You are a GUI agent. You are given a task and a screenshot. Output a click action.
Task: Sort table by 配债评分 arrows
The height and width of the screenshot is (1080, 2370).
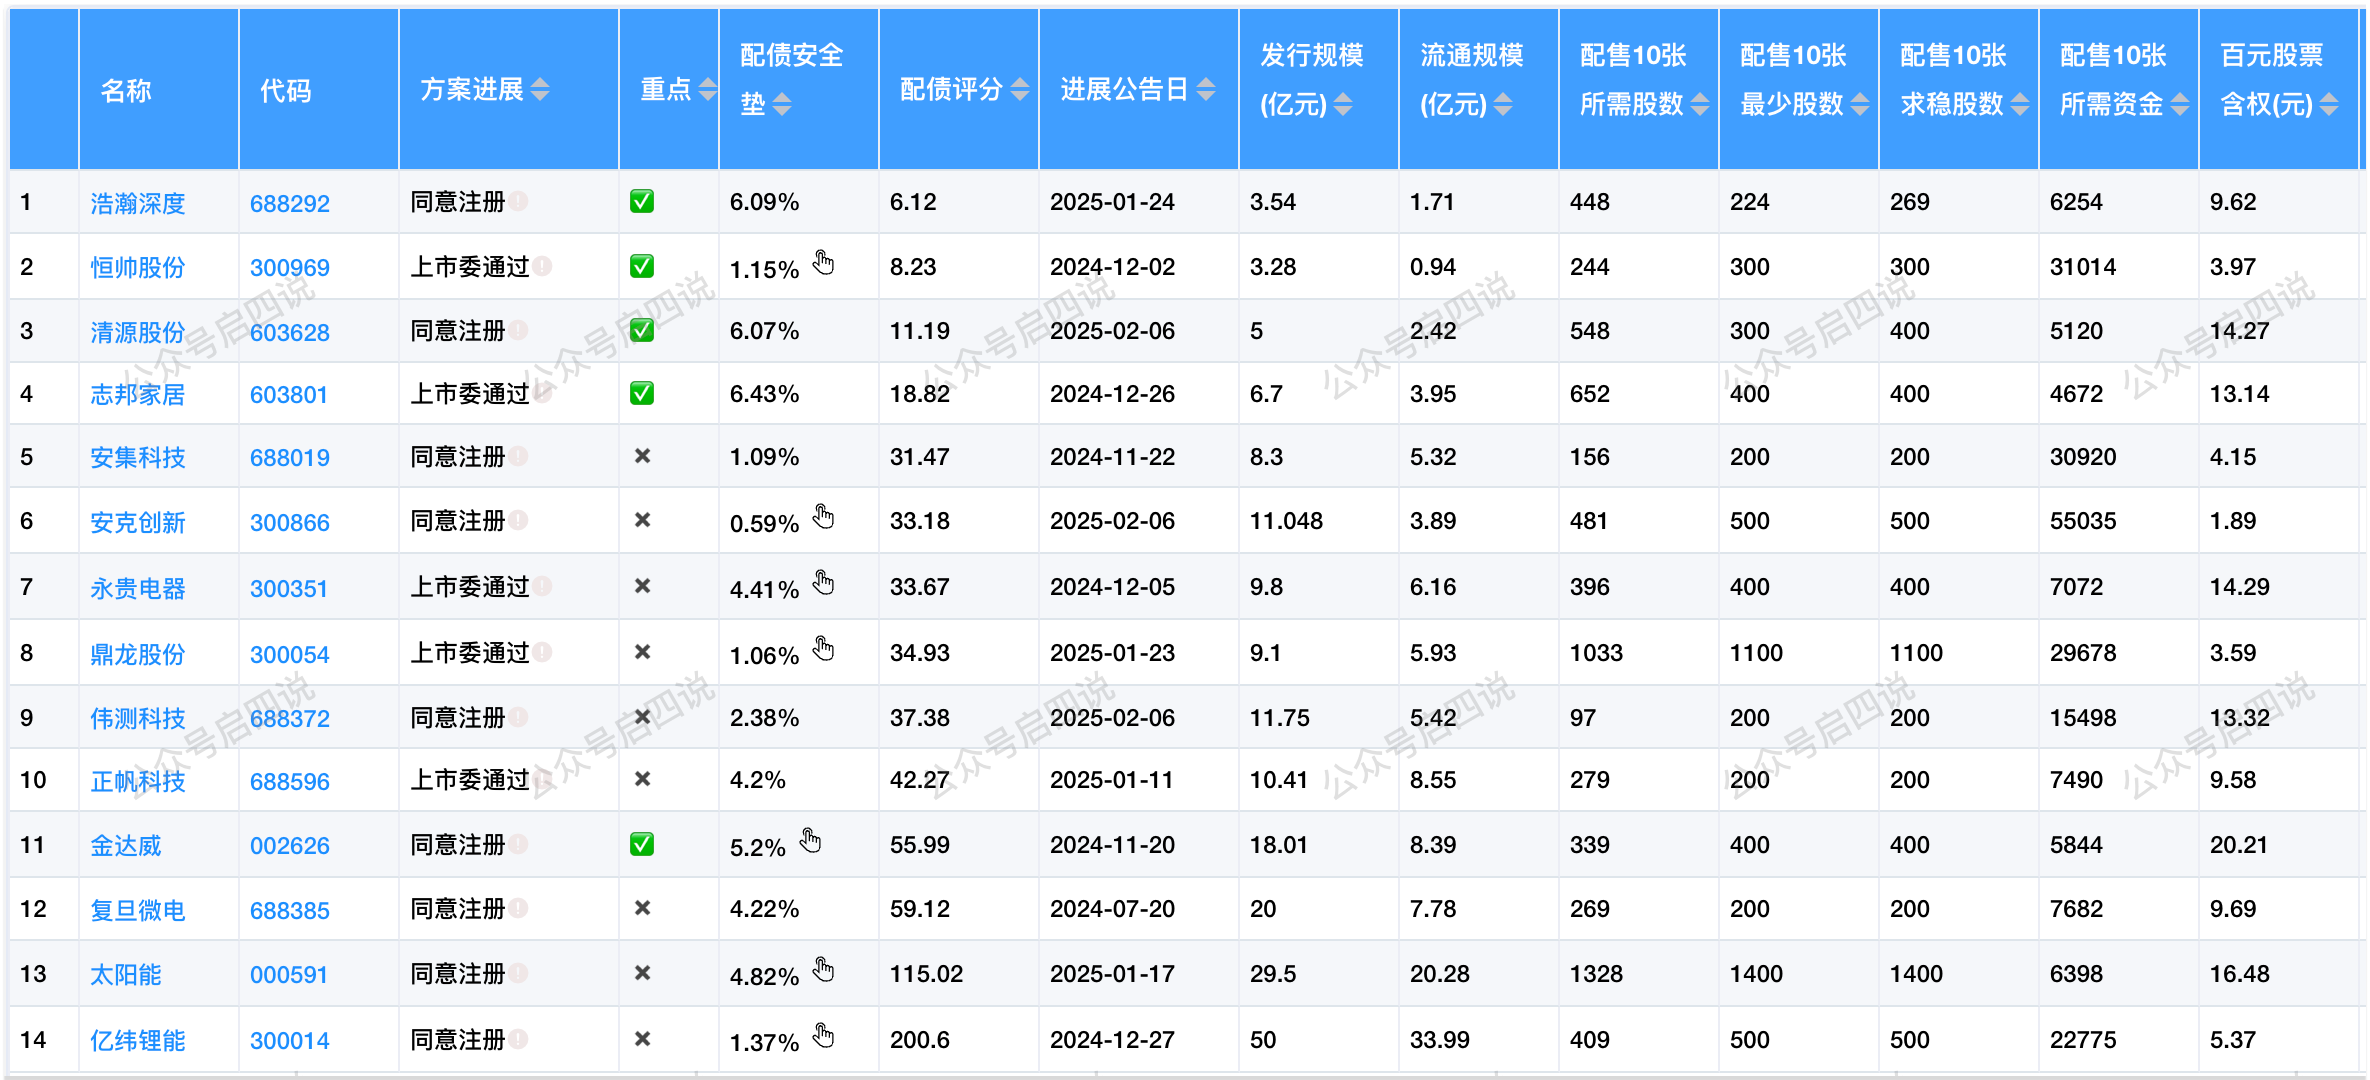pyautogui.click(x=1019, y=89)
